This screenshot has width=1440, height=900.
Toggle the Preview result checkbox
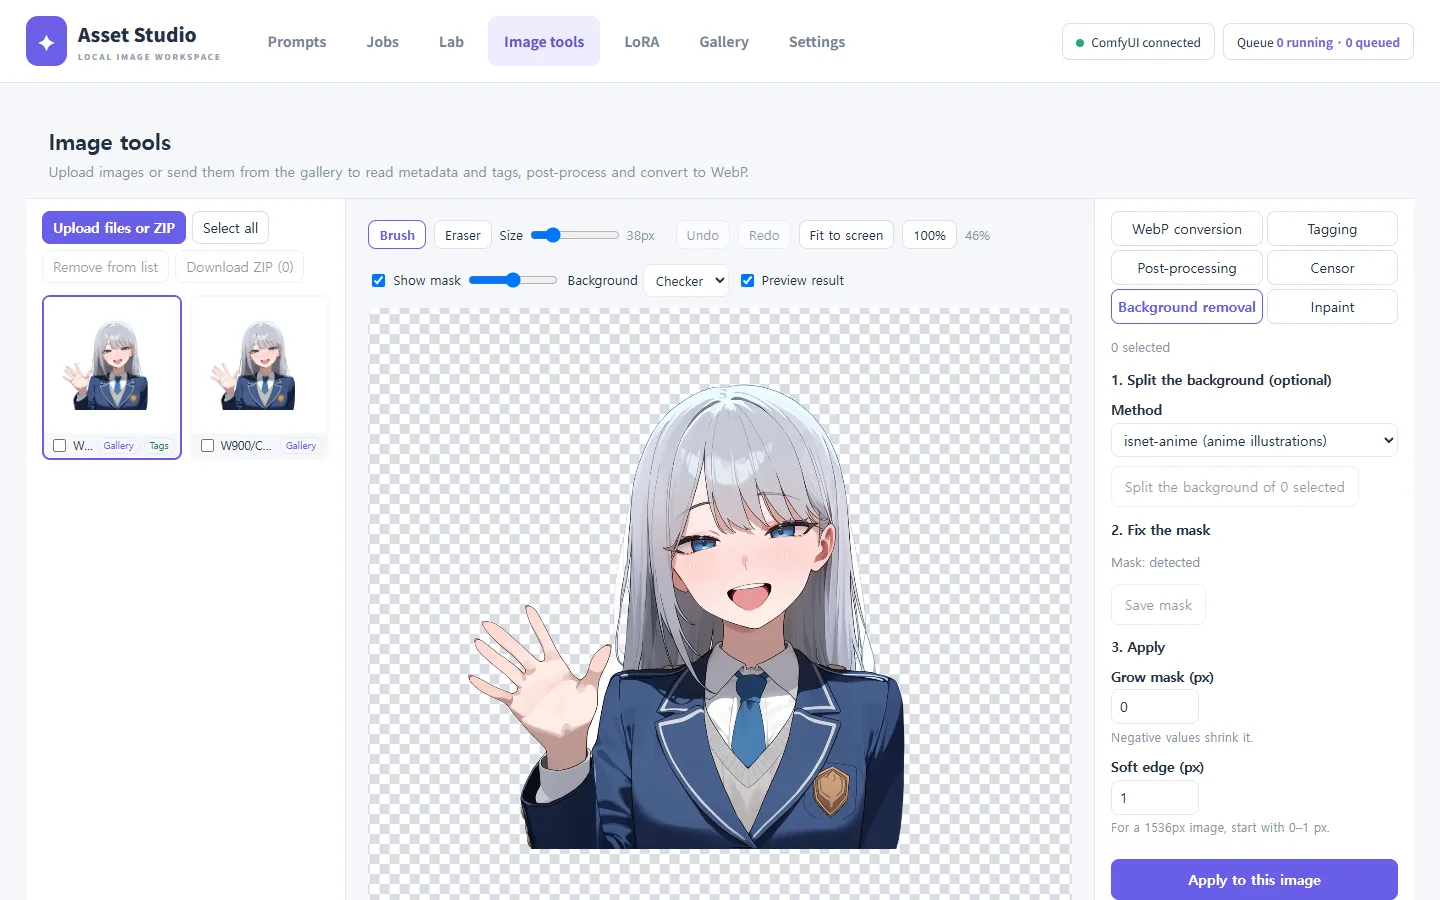pyautogui.click(x=747, y=280)
